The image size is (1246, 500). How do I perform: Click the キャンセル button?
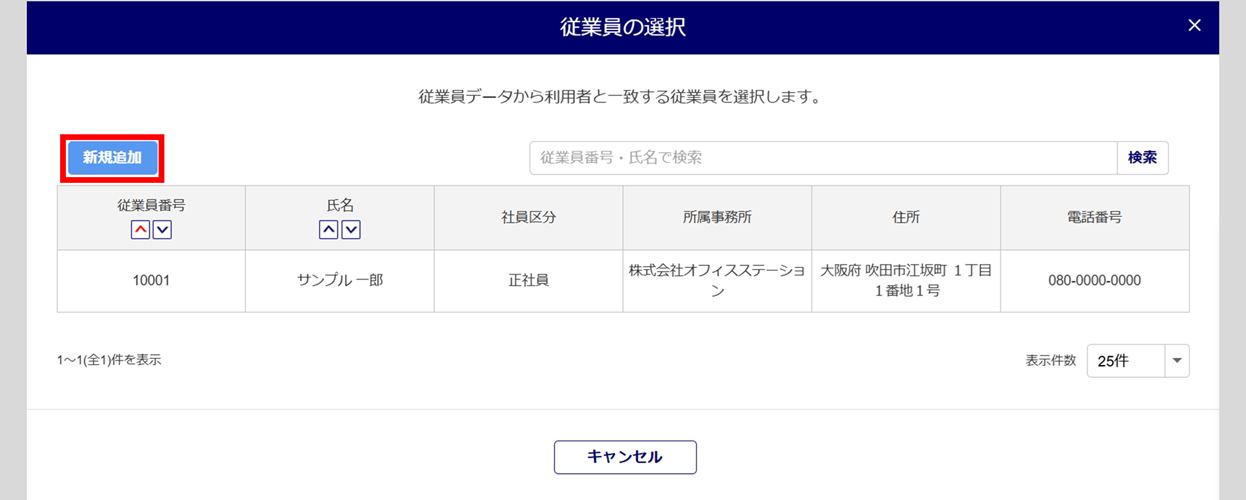[625, 457]
